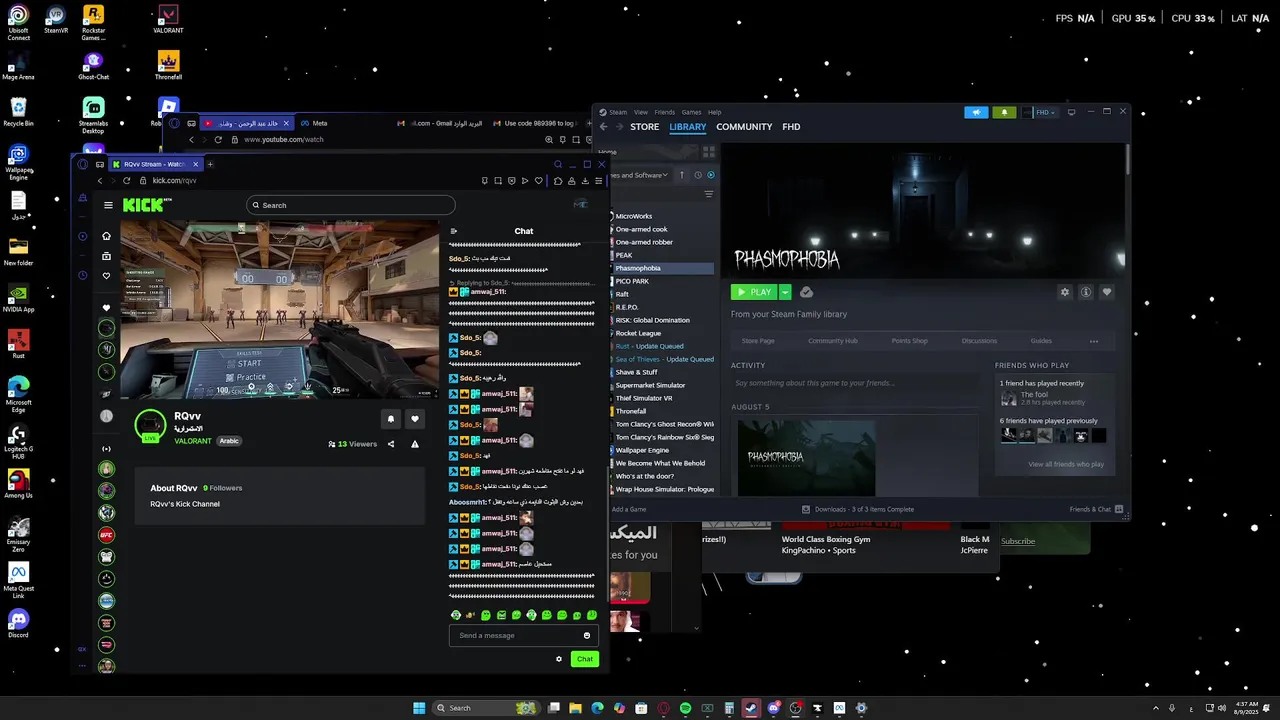Open the Kick hamburger menu
The image size is (1280, 720).
click(108, 205)
